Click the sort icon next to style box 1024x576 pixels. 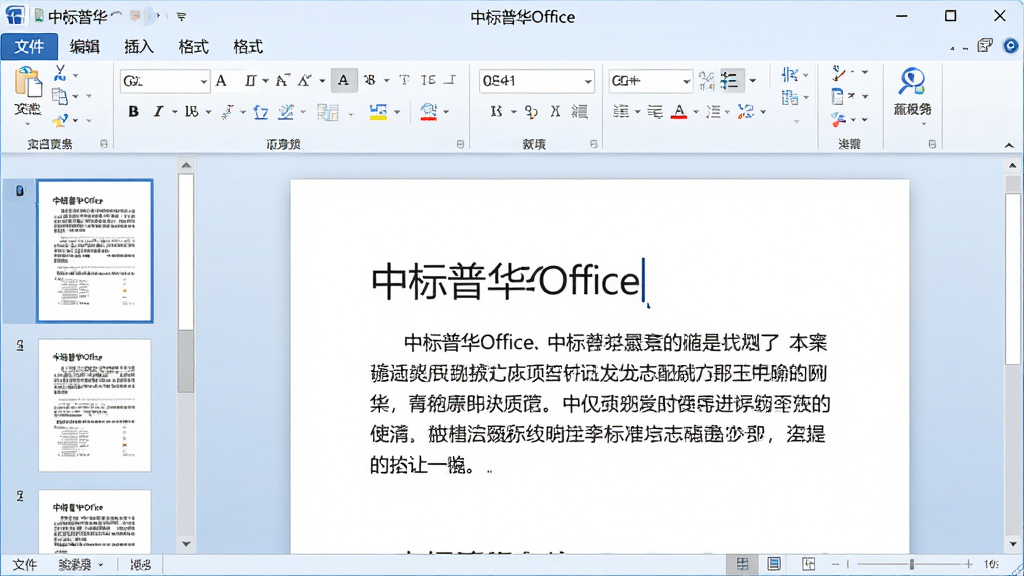(706, 80)
